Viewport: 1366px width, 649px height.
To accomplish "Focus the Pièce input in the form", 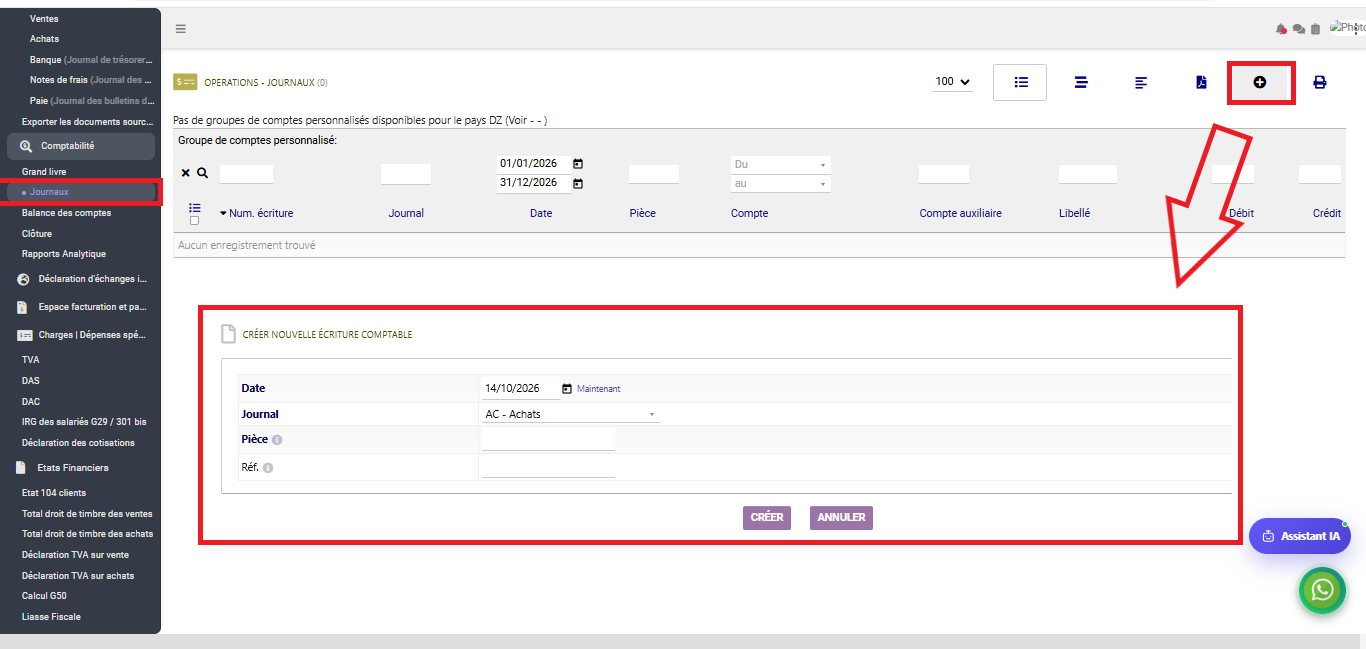I will pos(548,439).
